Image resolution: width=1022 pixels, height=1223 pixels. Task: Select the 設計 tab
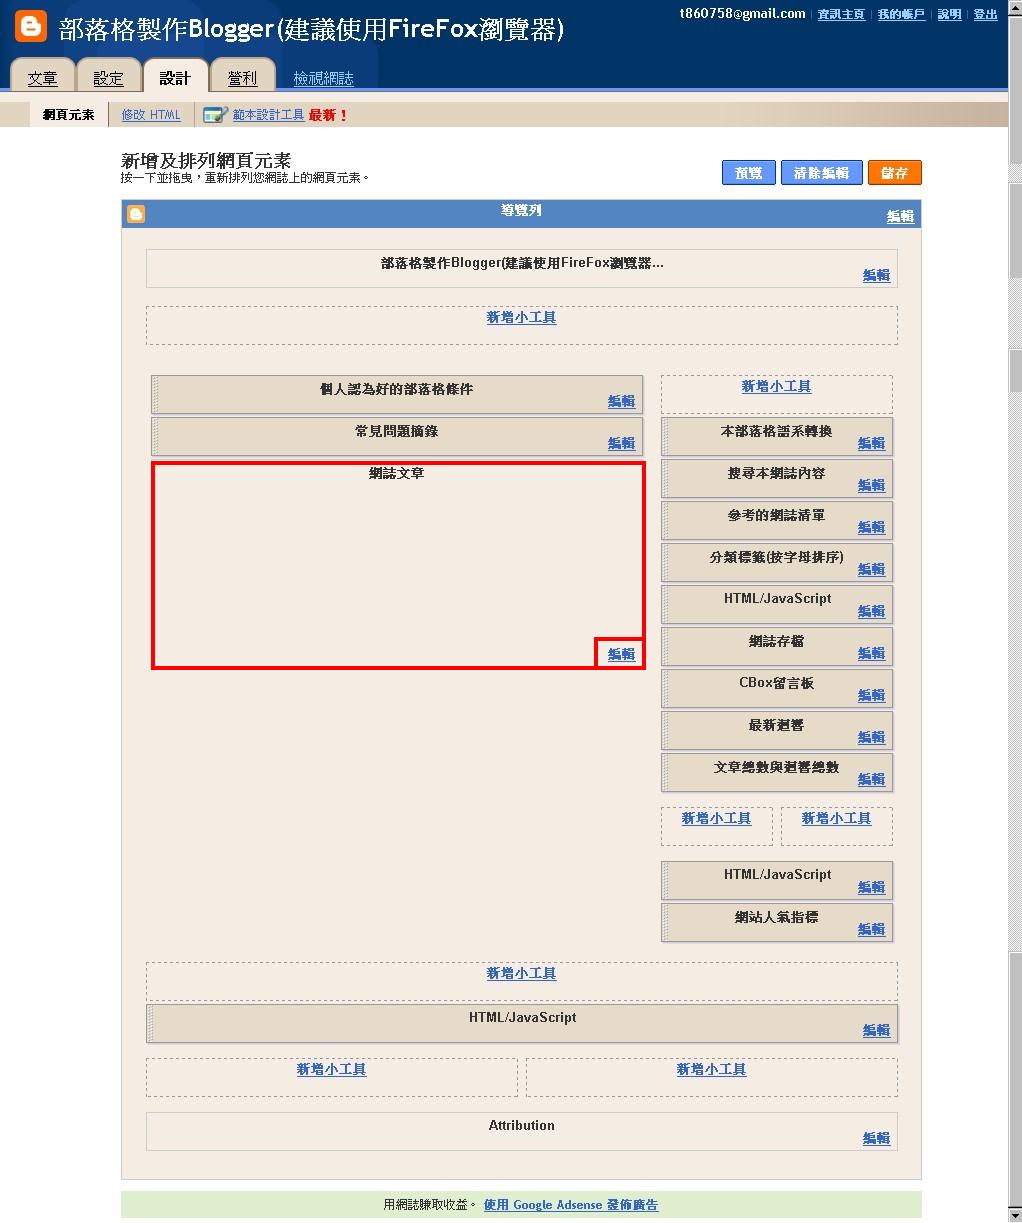tap(175, 78)
